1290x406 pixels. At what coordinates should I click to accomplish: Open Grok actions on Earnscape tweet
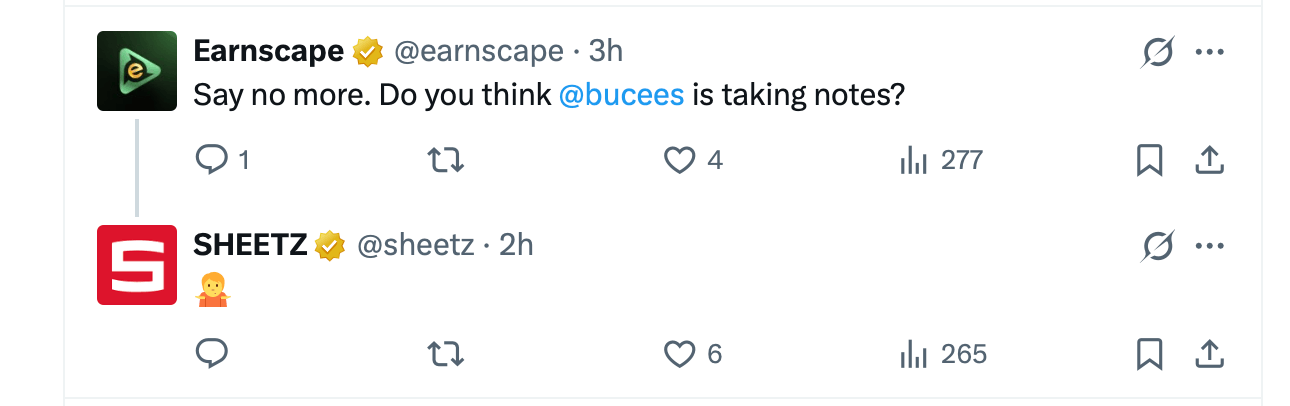click(x=1157, y=52)
